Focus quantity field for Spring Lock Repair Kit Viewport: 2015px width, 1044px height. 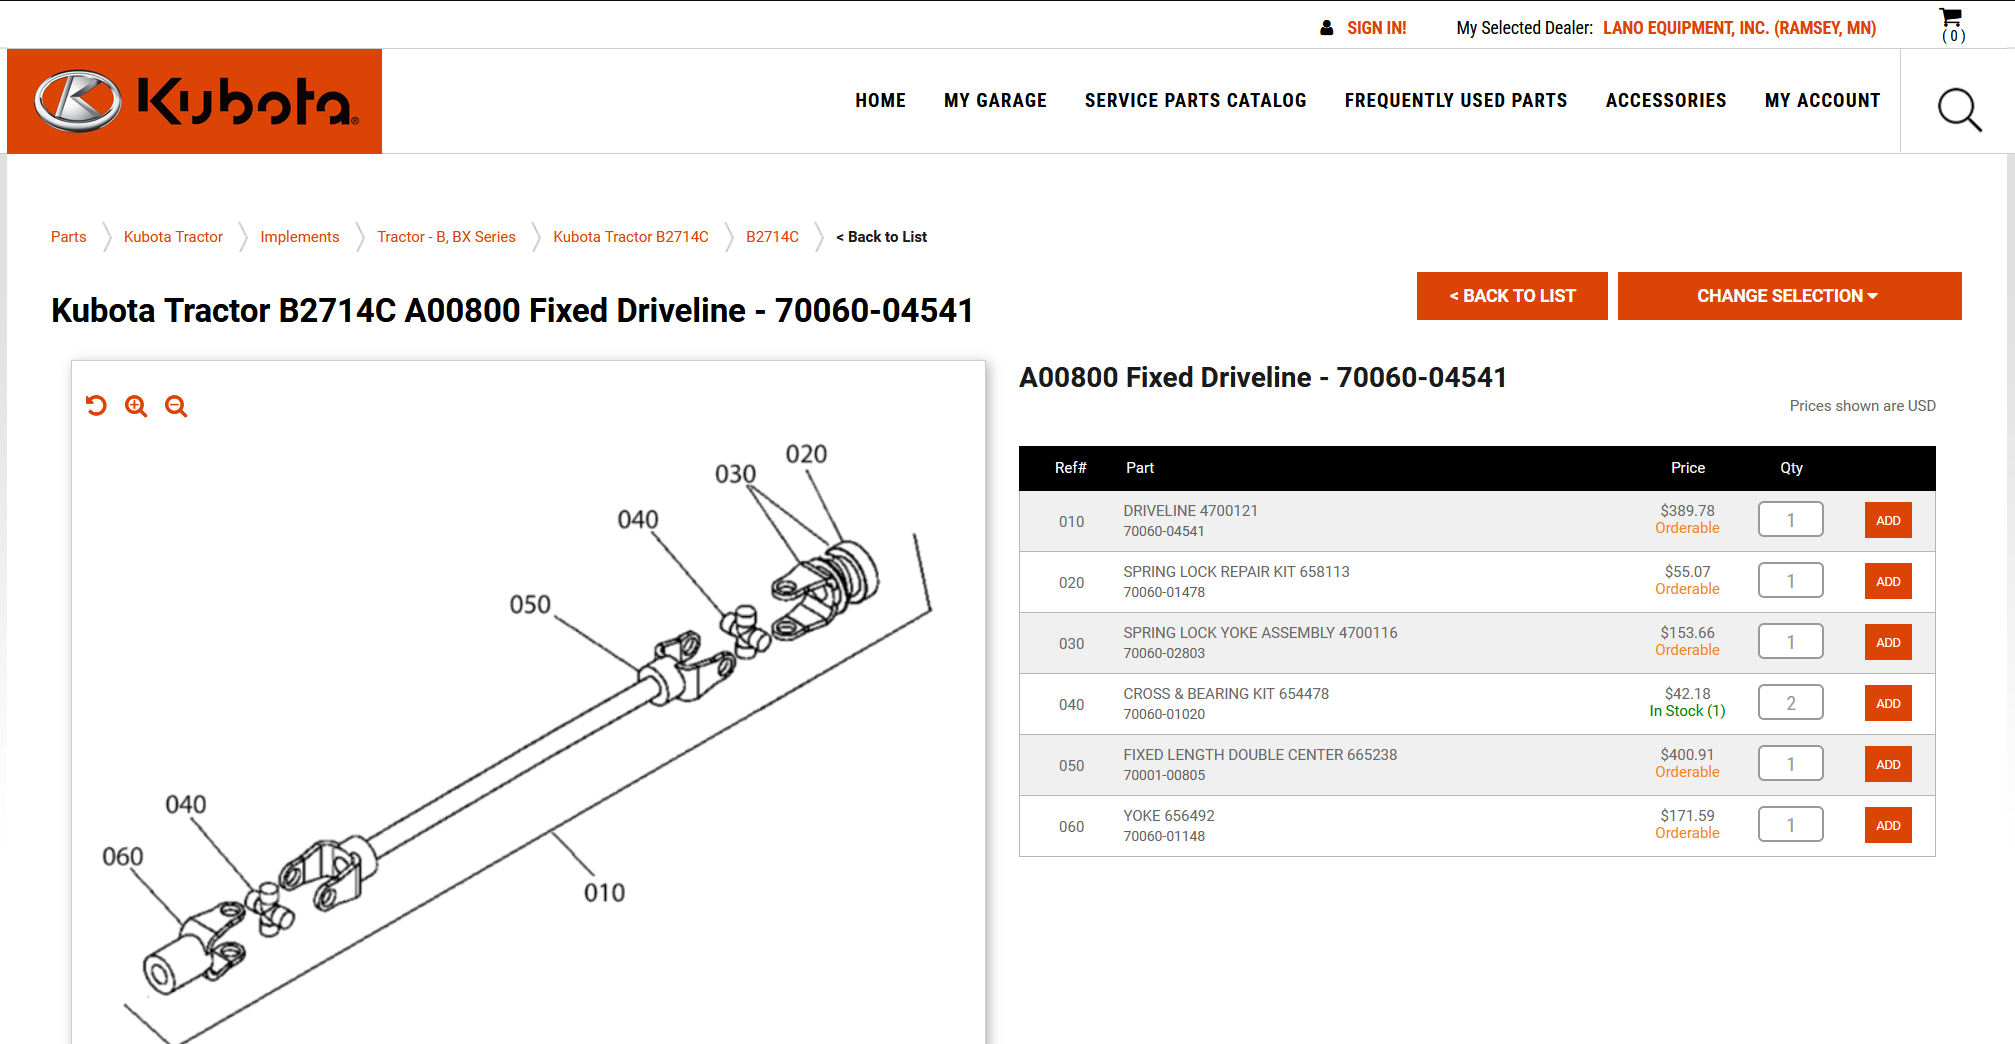(1790, 581)
